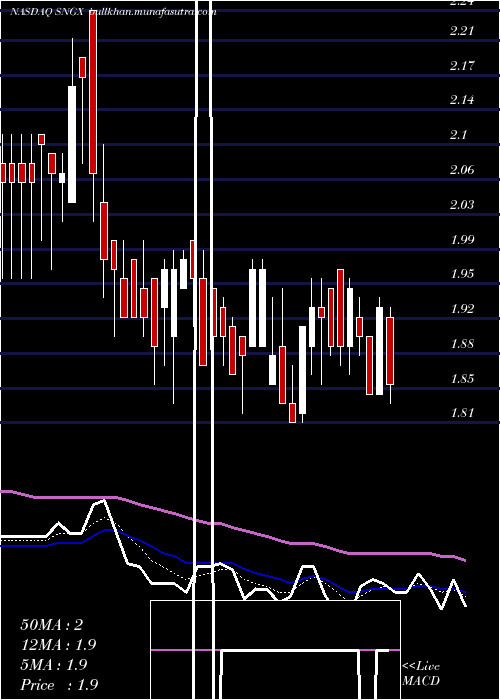Click the 2.03 price axis label

[x=462, y=204]
